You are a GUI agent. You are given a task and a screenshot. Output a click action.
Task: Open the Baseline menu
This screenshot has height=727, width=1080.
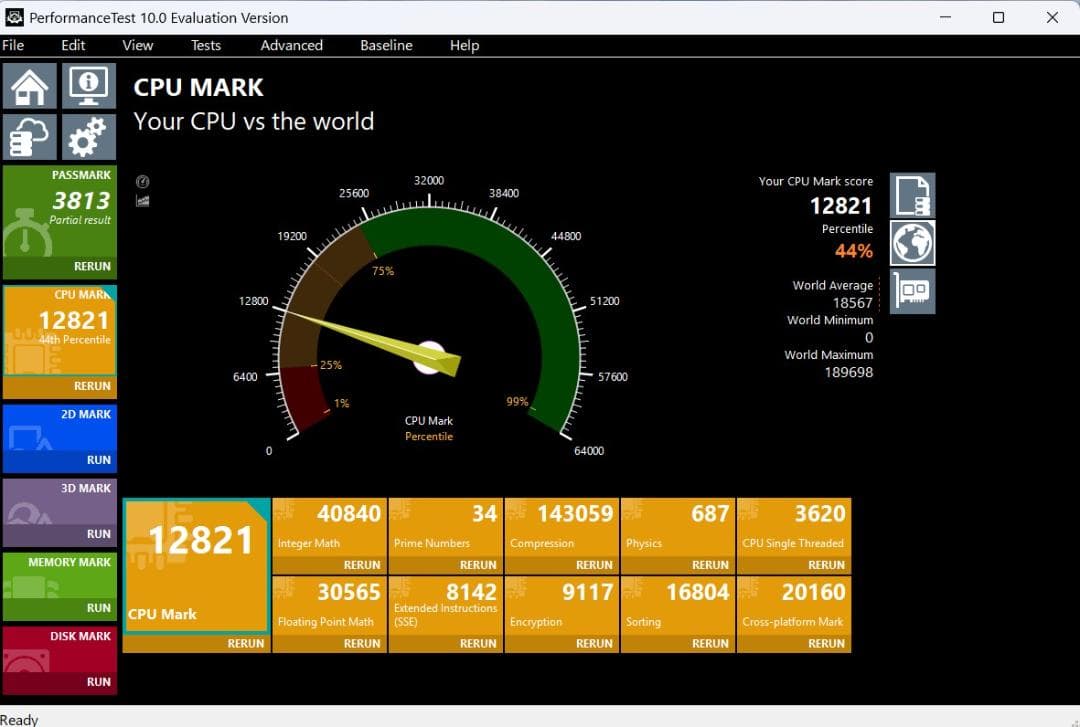click(x=386, y=45)
